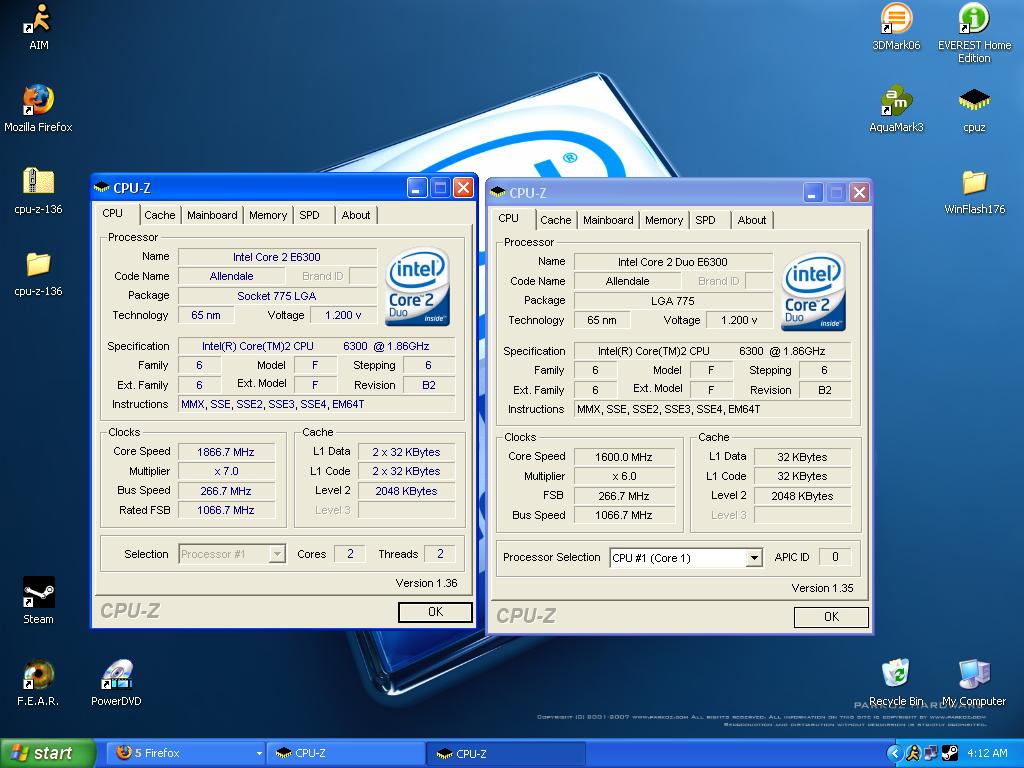1024x768 pixels.
Task: Click the Intel Core 2 Duo logo in CPU-Z 1.35 window
Action: (x=814, y=291)
